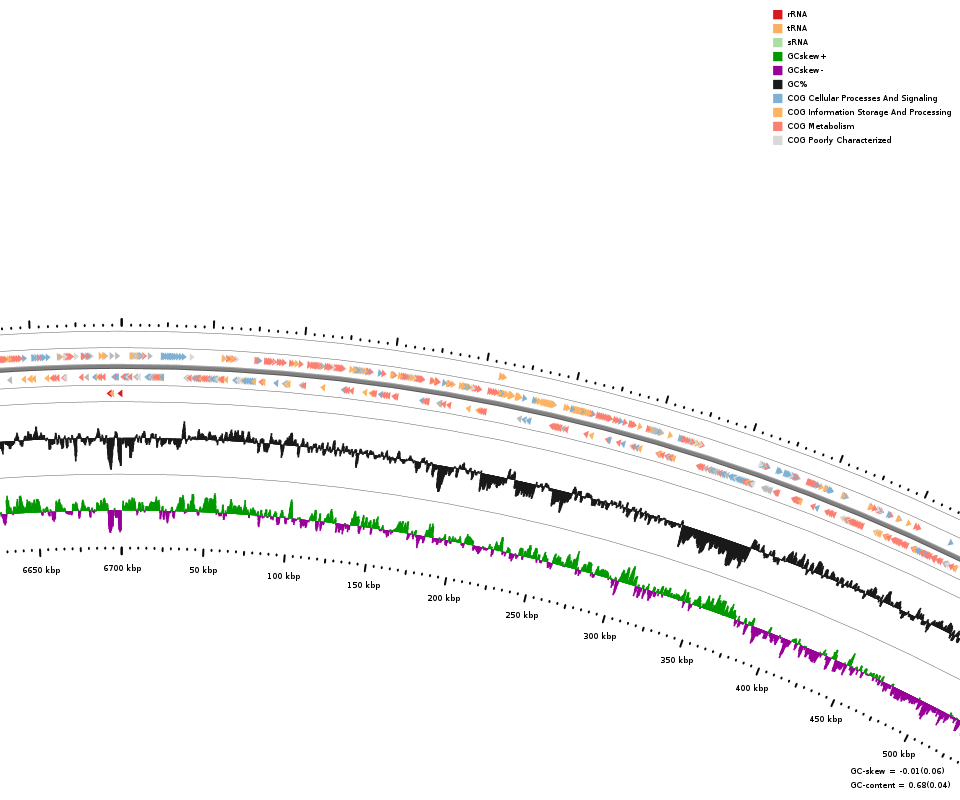Click the 400 kbp scale label
The image size is (960, 800).
751,688
